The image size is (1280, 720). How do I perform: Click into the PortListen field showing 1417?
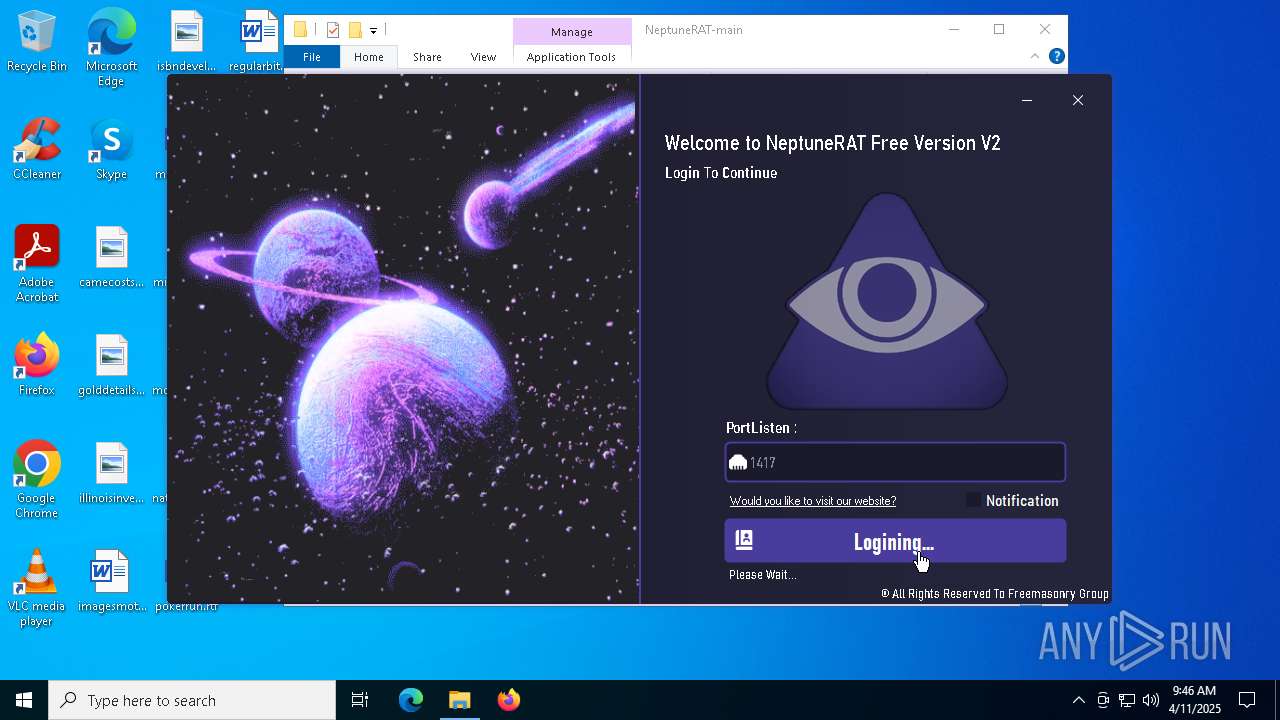pyautogui.click(x=895, y=463)
